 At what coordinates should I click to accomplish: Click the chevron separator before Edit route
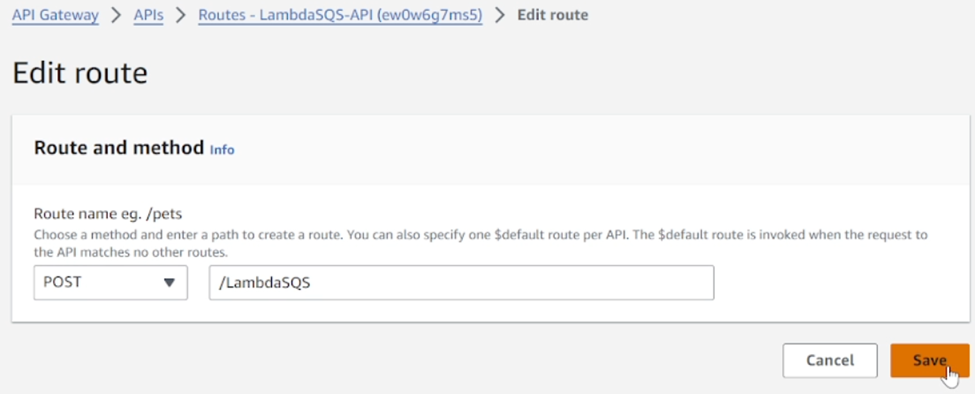(x=500, y=15)
